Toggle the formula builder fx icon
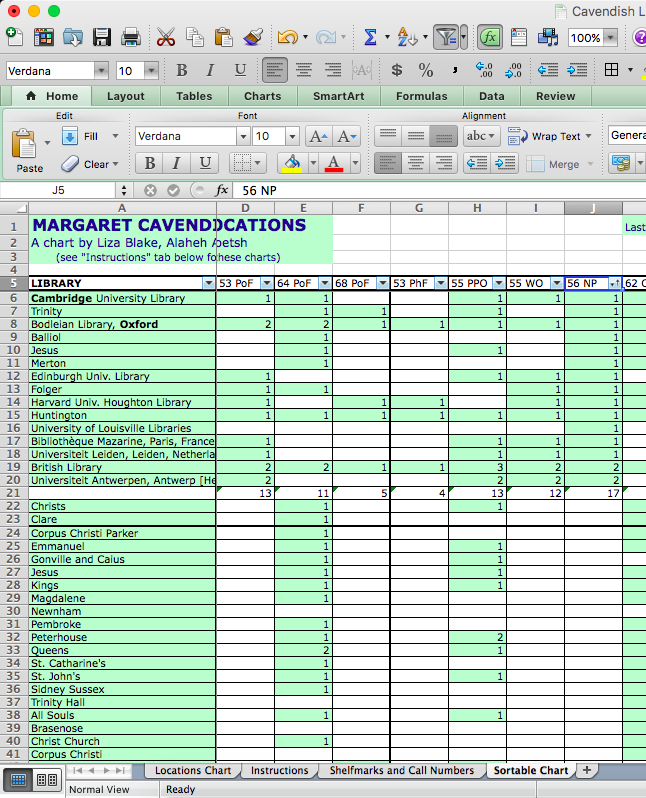Viewport: 646px width, 798px height. coord(490,37)
